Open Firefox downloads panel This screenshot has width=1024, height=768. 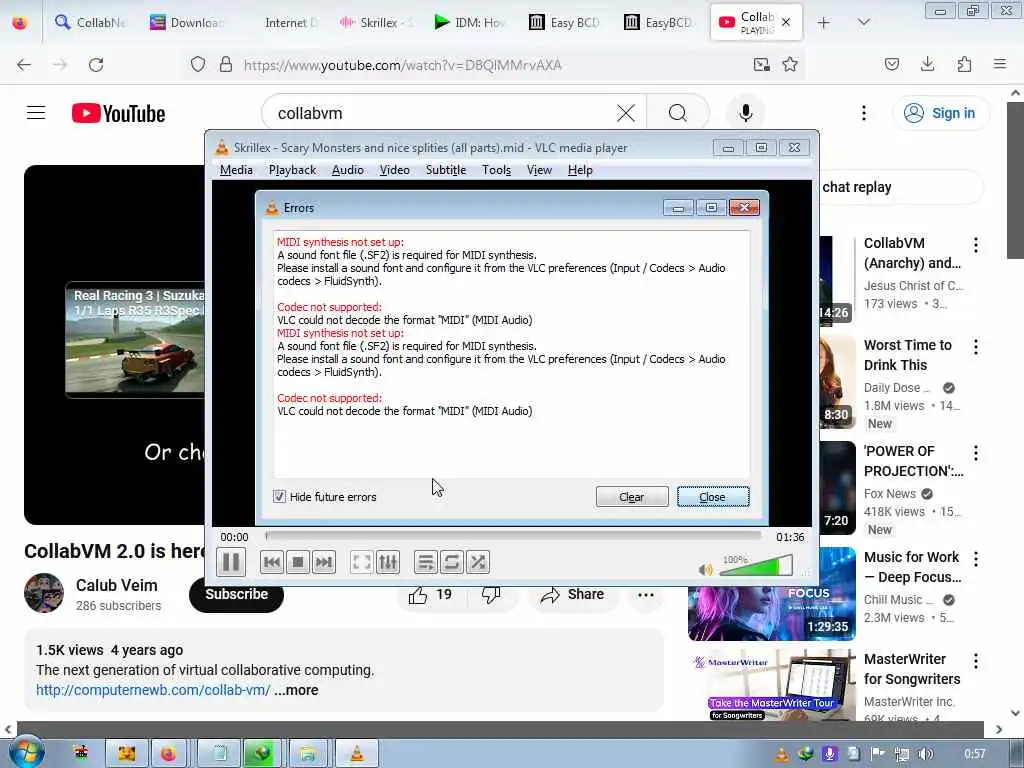[927, 64]
